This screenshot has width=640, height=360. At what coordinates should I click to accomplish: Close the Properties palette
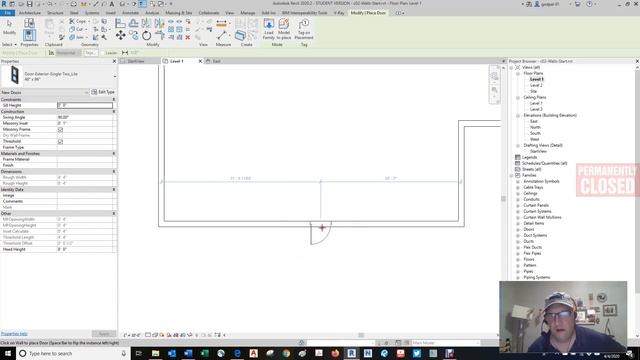[x=114, y=61]
